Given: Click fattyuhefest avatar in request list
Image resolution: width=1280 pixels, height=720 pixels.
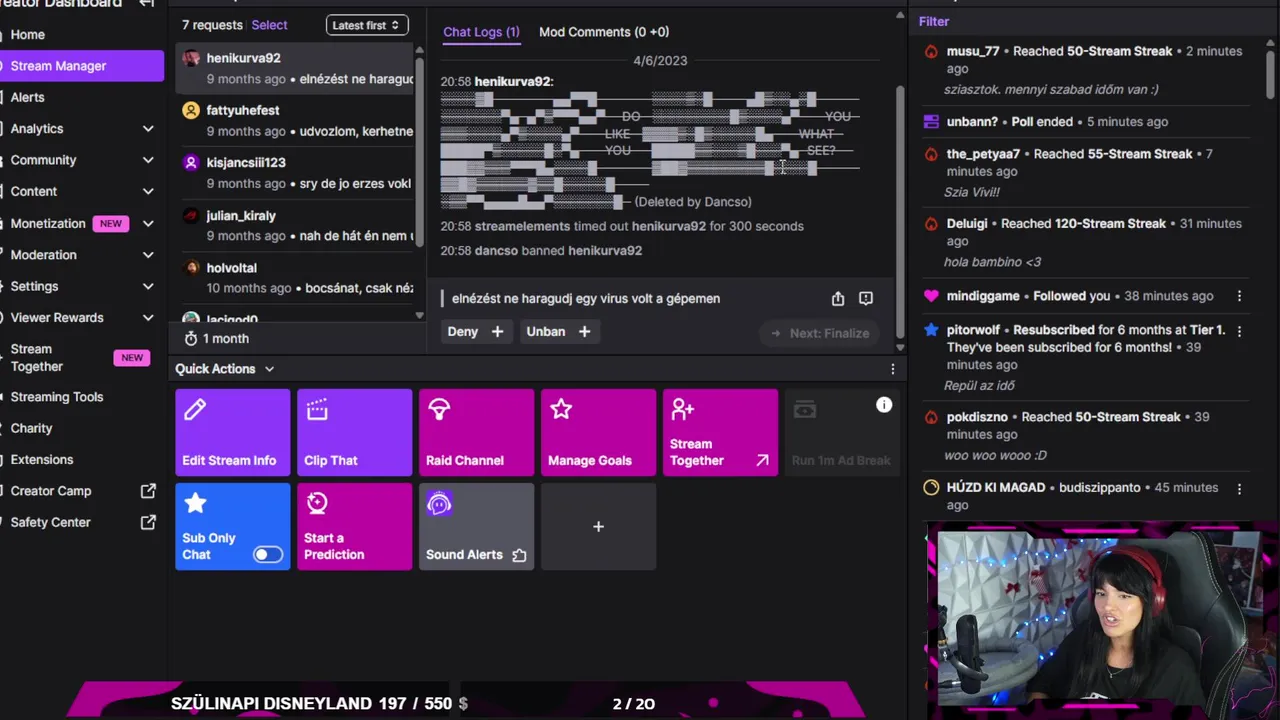Looking at the screenshot, I should point(191,110).
